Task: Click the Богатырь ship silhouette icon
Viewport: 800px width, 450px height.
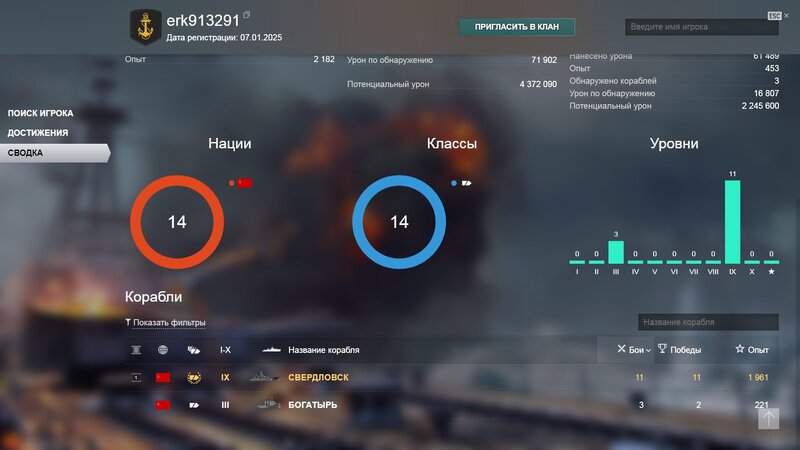Action: tap(266, 405)
